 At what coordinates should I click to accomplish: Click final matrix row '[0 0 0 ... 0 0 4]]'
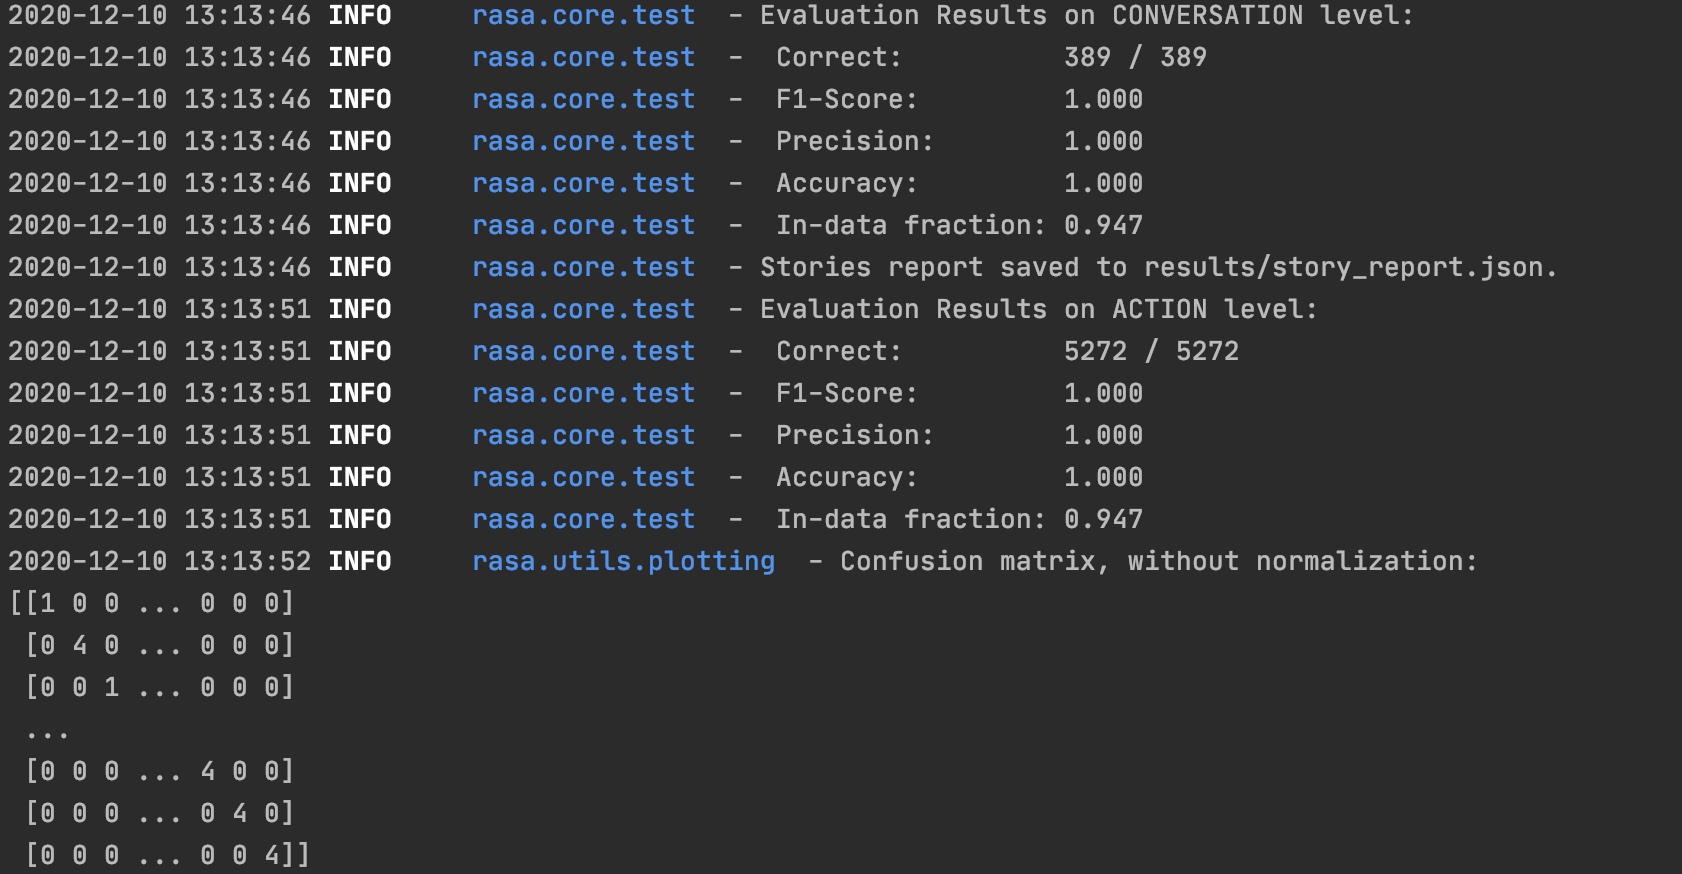point(167,855)
